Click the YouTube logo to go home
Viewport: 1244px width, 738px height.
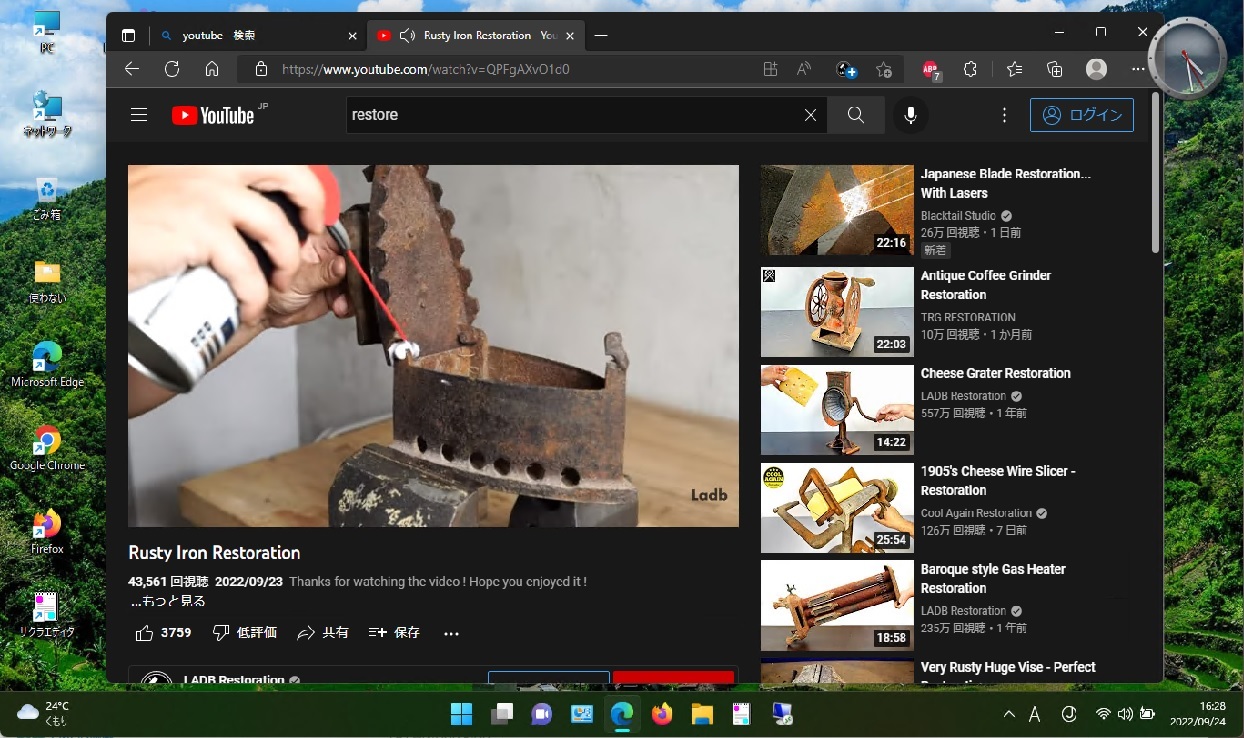coord(213,115)
